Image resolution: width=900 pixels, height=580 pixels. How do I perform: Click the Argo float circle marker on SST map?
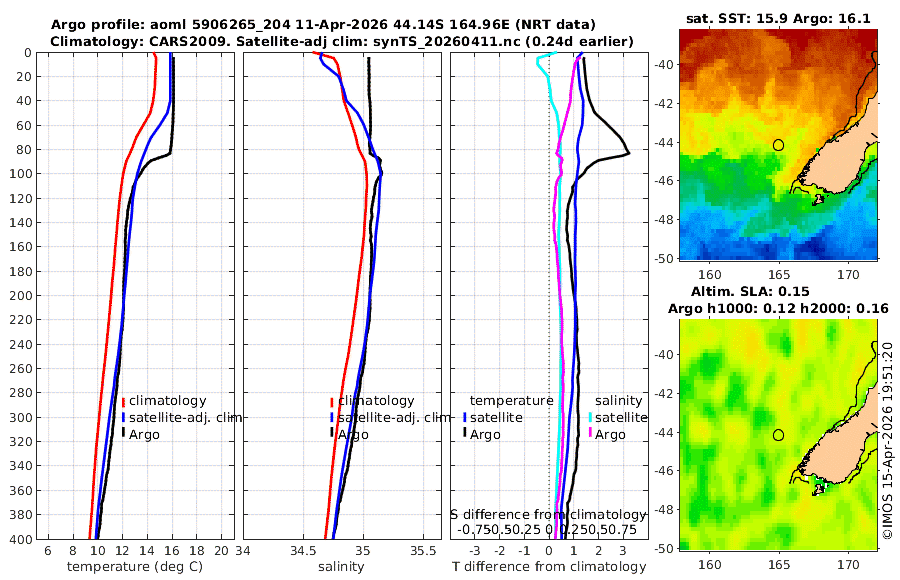tap(778, 145)
